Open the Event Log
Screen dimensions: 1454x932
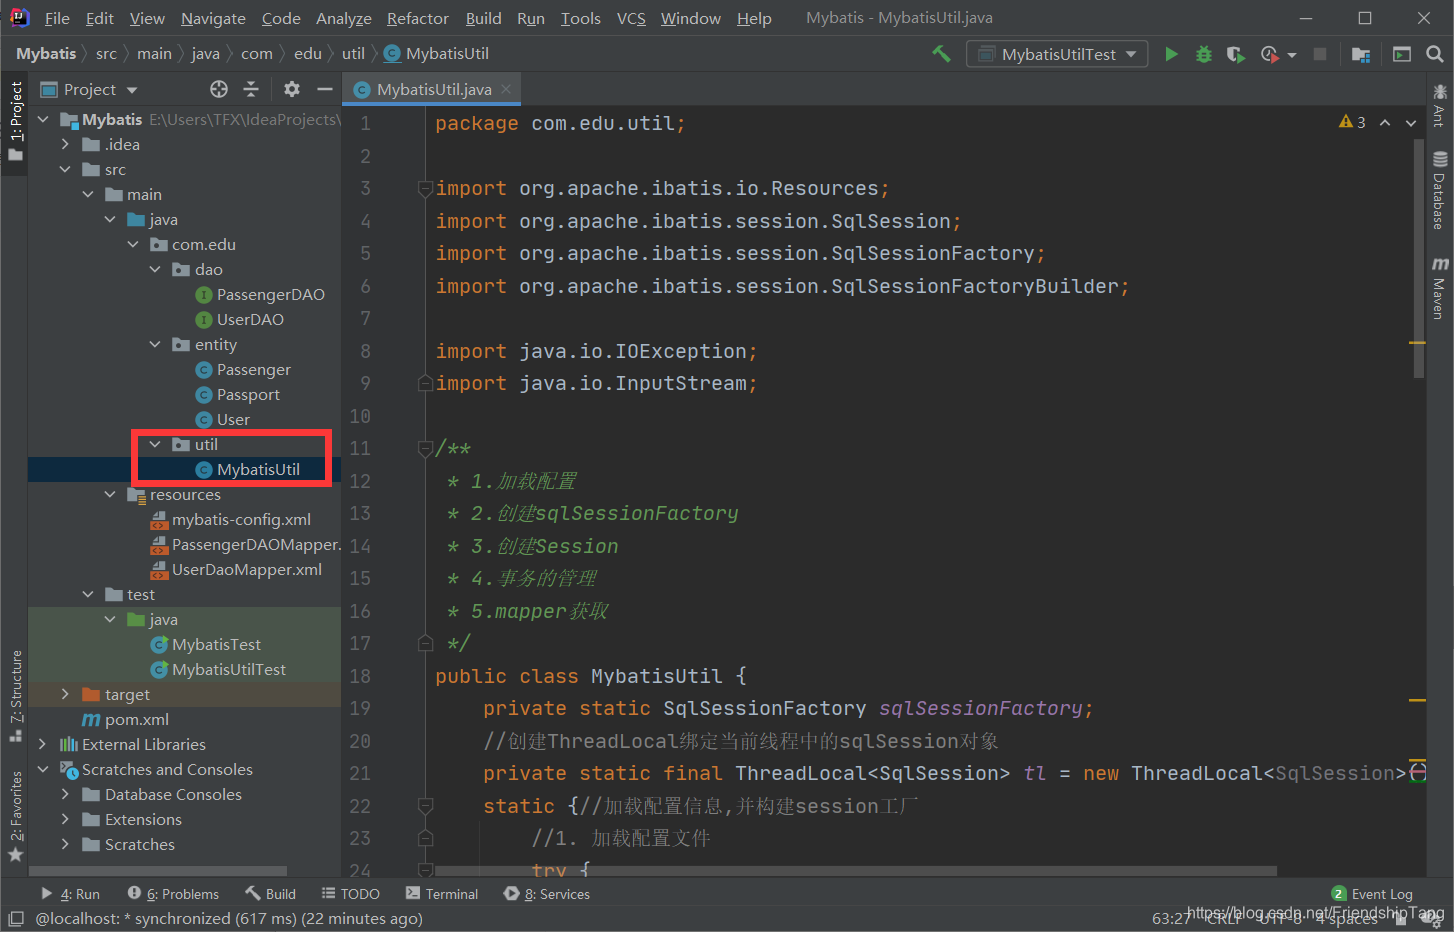coord(1373,894)
